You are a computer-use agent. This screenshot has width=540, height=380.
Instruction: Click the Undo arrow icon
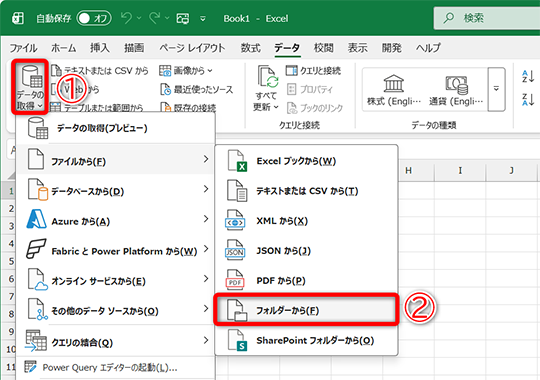click(126, 18)
